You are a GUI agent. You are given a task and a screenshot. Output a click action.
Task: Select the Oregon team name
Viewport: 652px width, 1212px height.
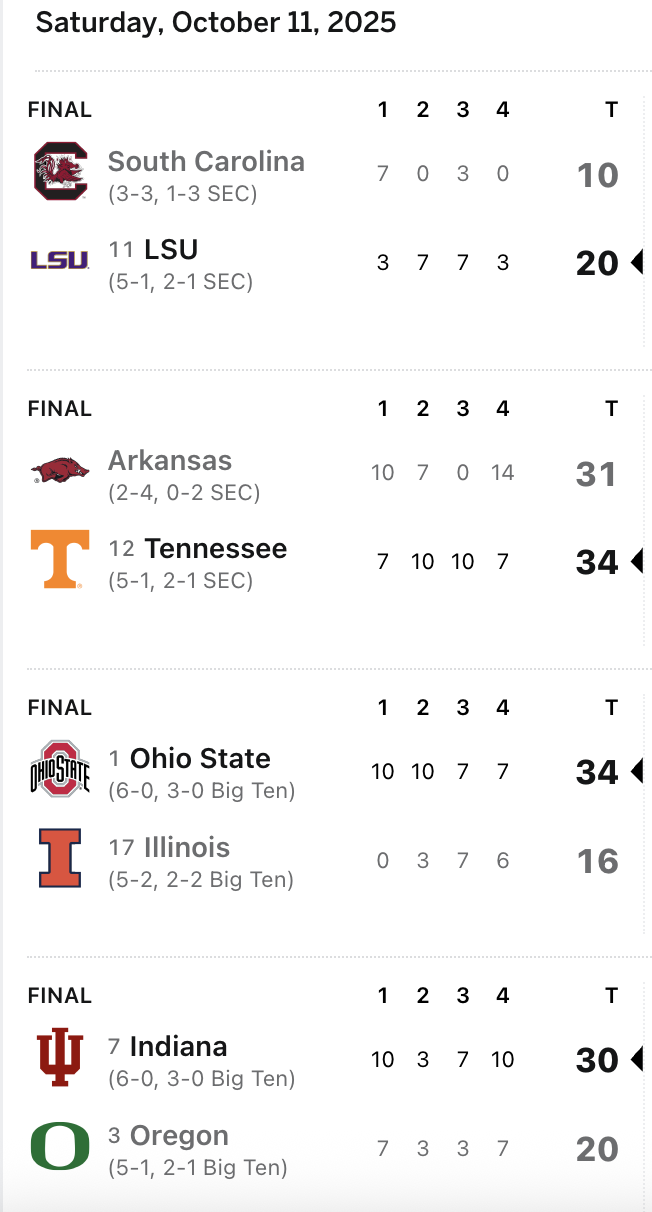tap(179, 1136)
